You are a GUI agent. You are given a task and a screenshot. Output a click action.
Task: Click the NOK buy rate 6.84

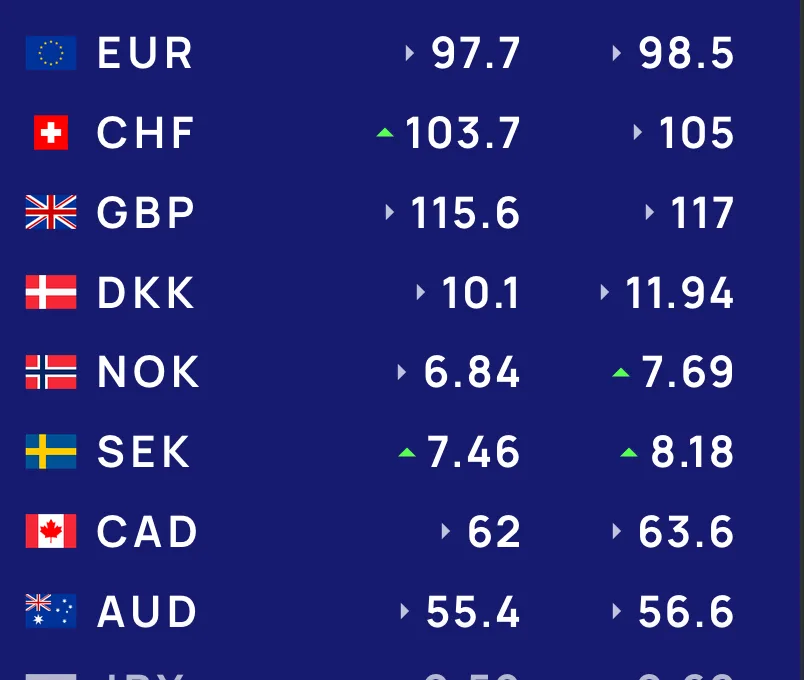click(x=472, y=372)
